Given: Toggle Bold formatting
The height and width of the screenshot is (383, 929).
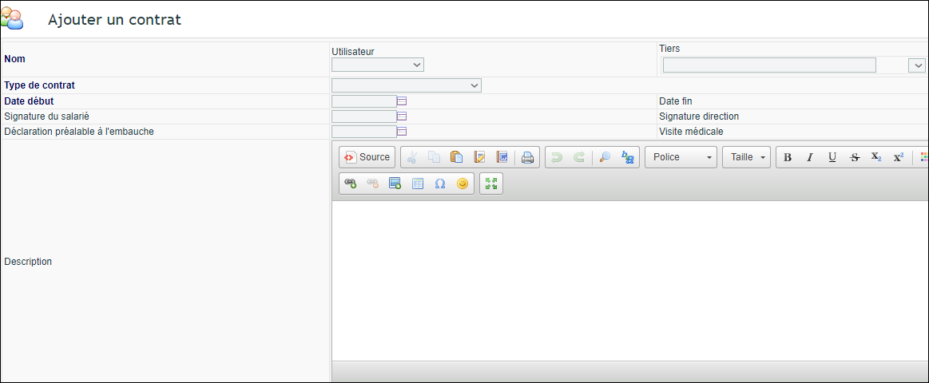Looking at the screenshot, I should click(x=787, y=157).
